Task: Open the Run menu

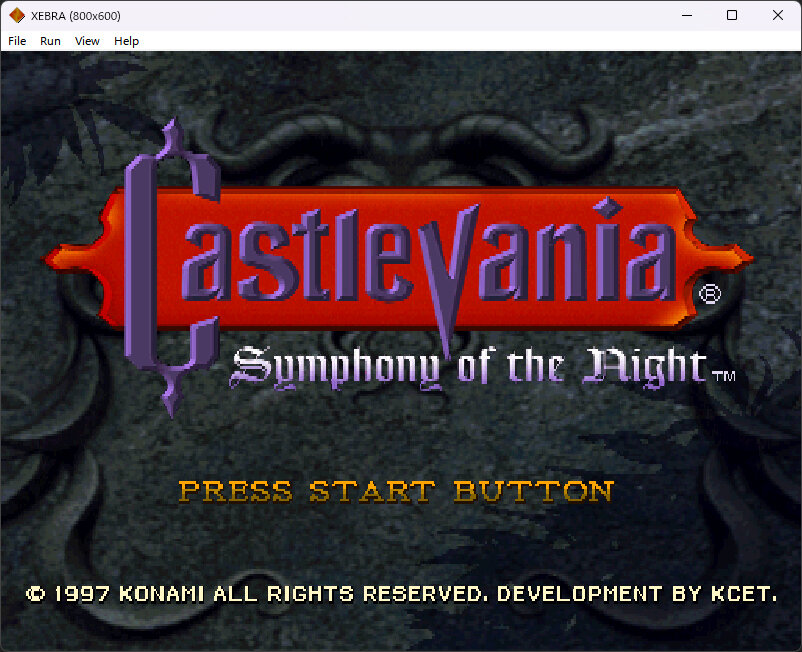Action: click(50, 41)
